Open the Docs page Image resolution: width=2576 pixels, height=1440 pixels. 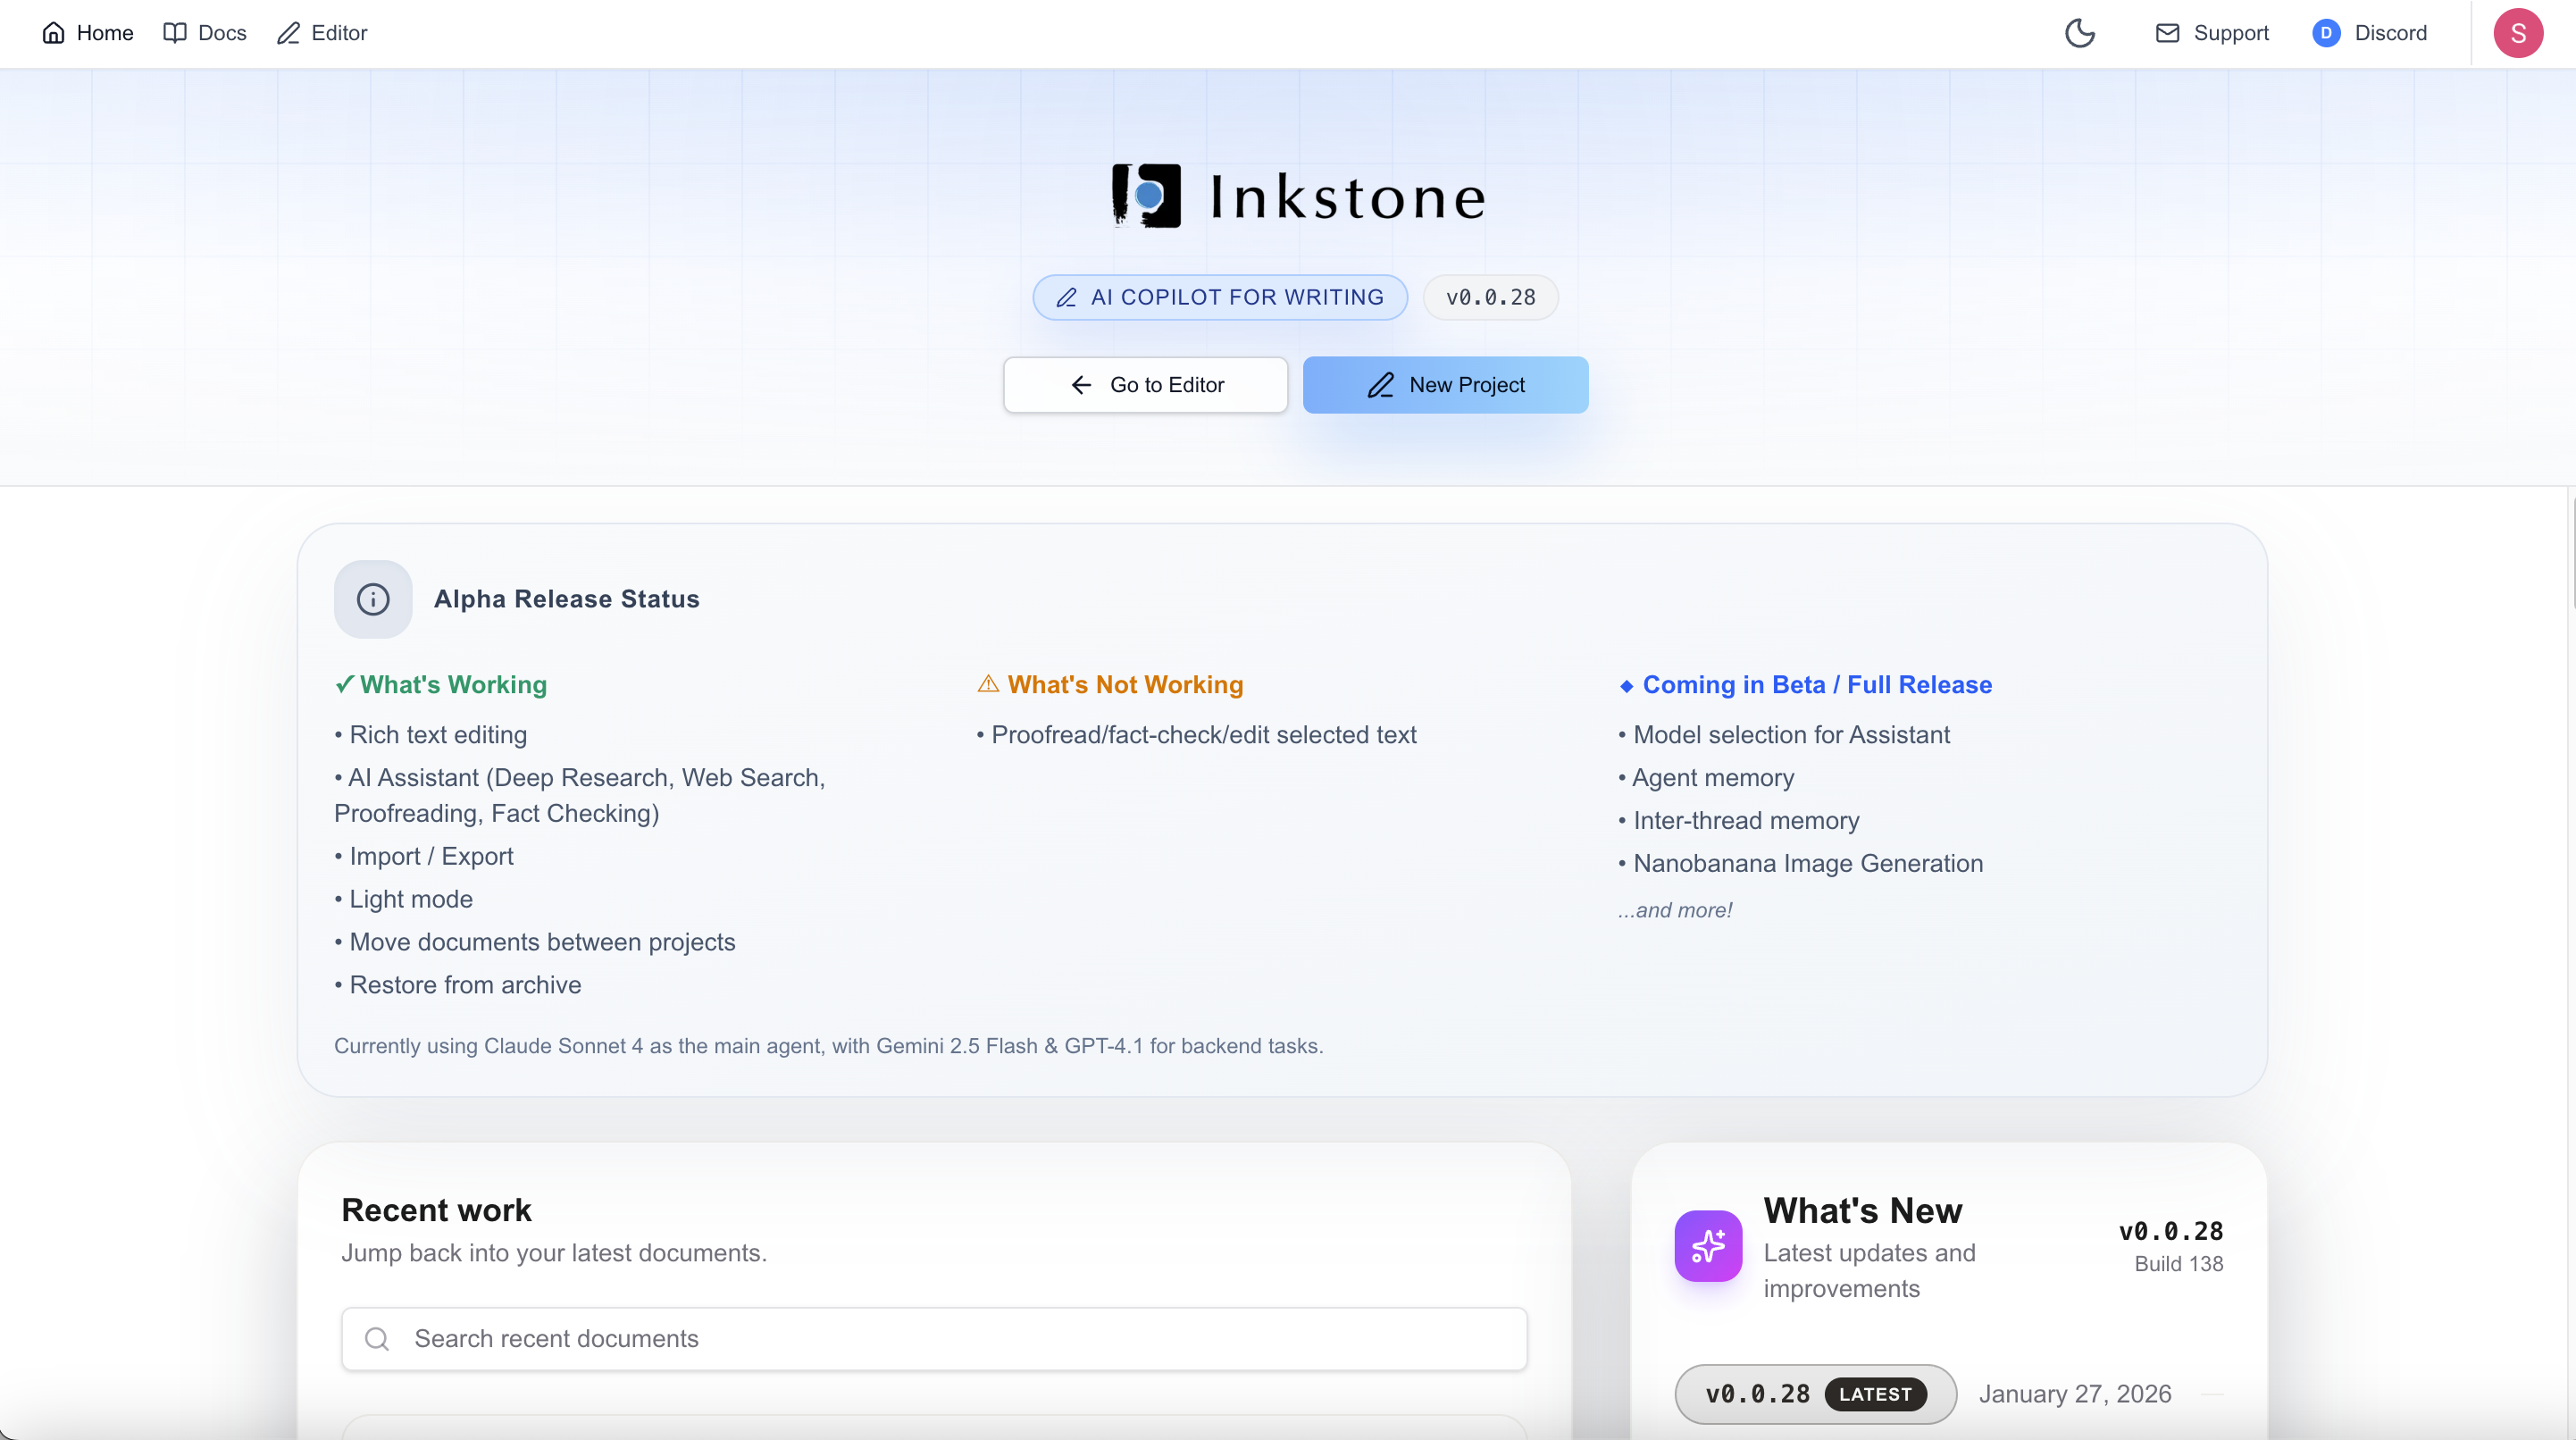[205, 33]
